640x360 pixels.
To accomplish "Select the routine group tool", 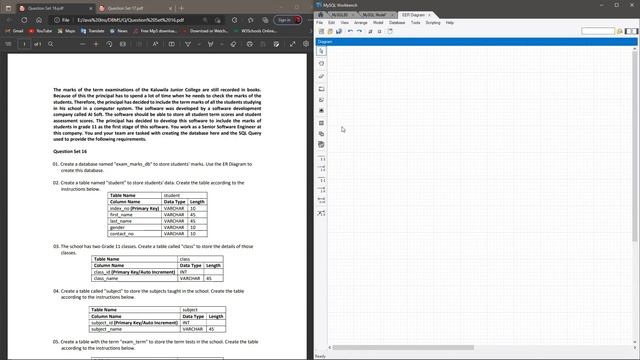I will click(x=321, y=144).
